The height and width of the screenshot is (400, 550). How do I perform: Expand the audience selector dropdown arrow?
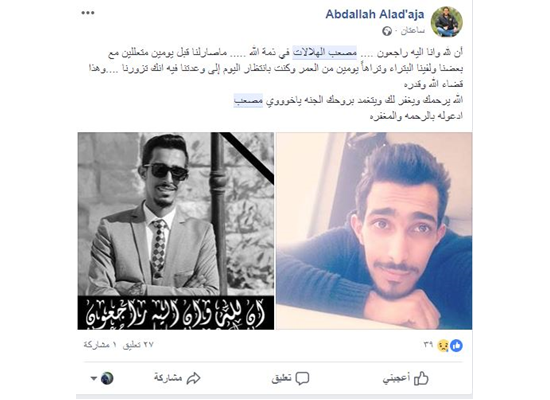[94, 379]
